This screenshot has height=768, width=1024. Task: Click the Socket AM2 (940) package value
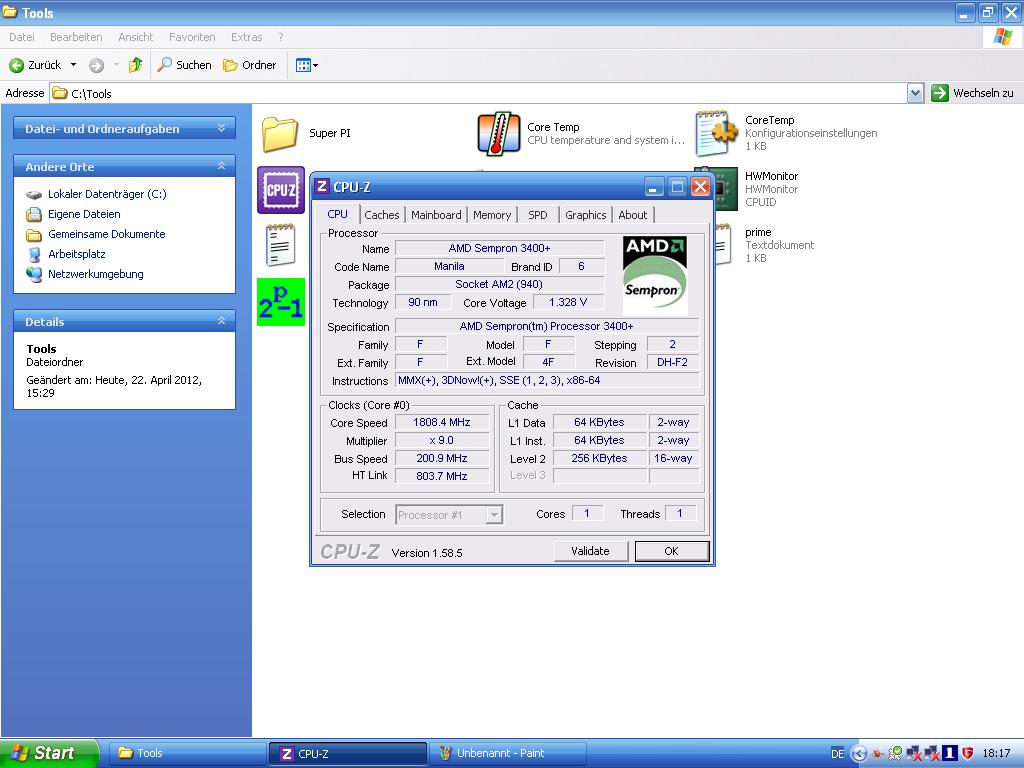(x=500, y=284)
